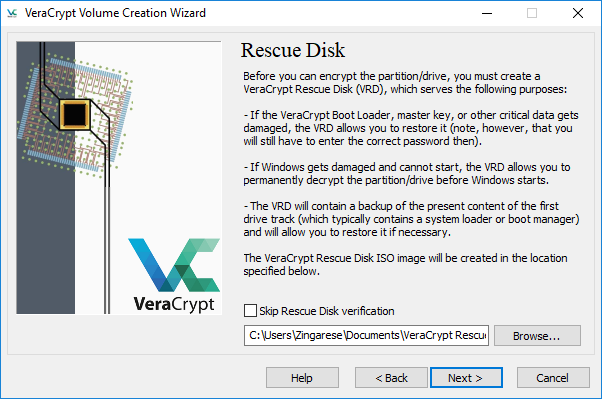Viewport: 602px width, 399px height.
Task: Click the paragraph about first drive track backup
Action: [411, 219]
